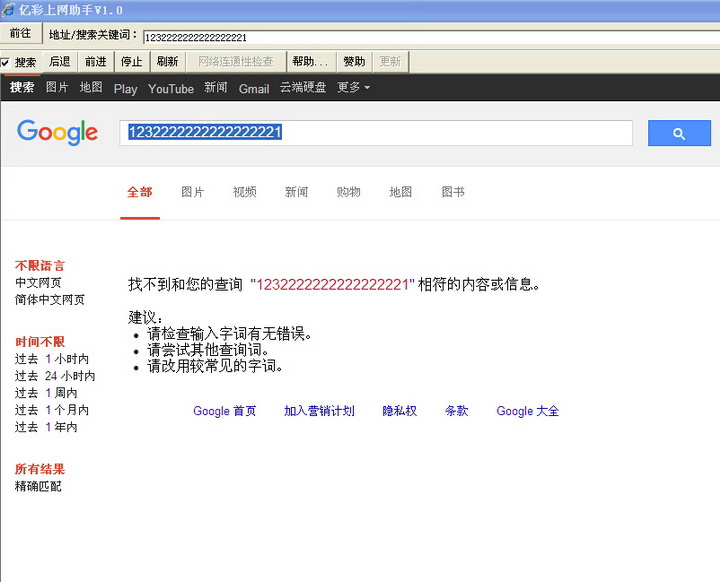This screenshot has height=582, width=720.
Task: Click the 请尝试其他查询词 suggestion
Action: point(208,350)
